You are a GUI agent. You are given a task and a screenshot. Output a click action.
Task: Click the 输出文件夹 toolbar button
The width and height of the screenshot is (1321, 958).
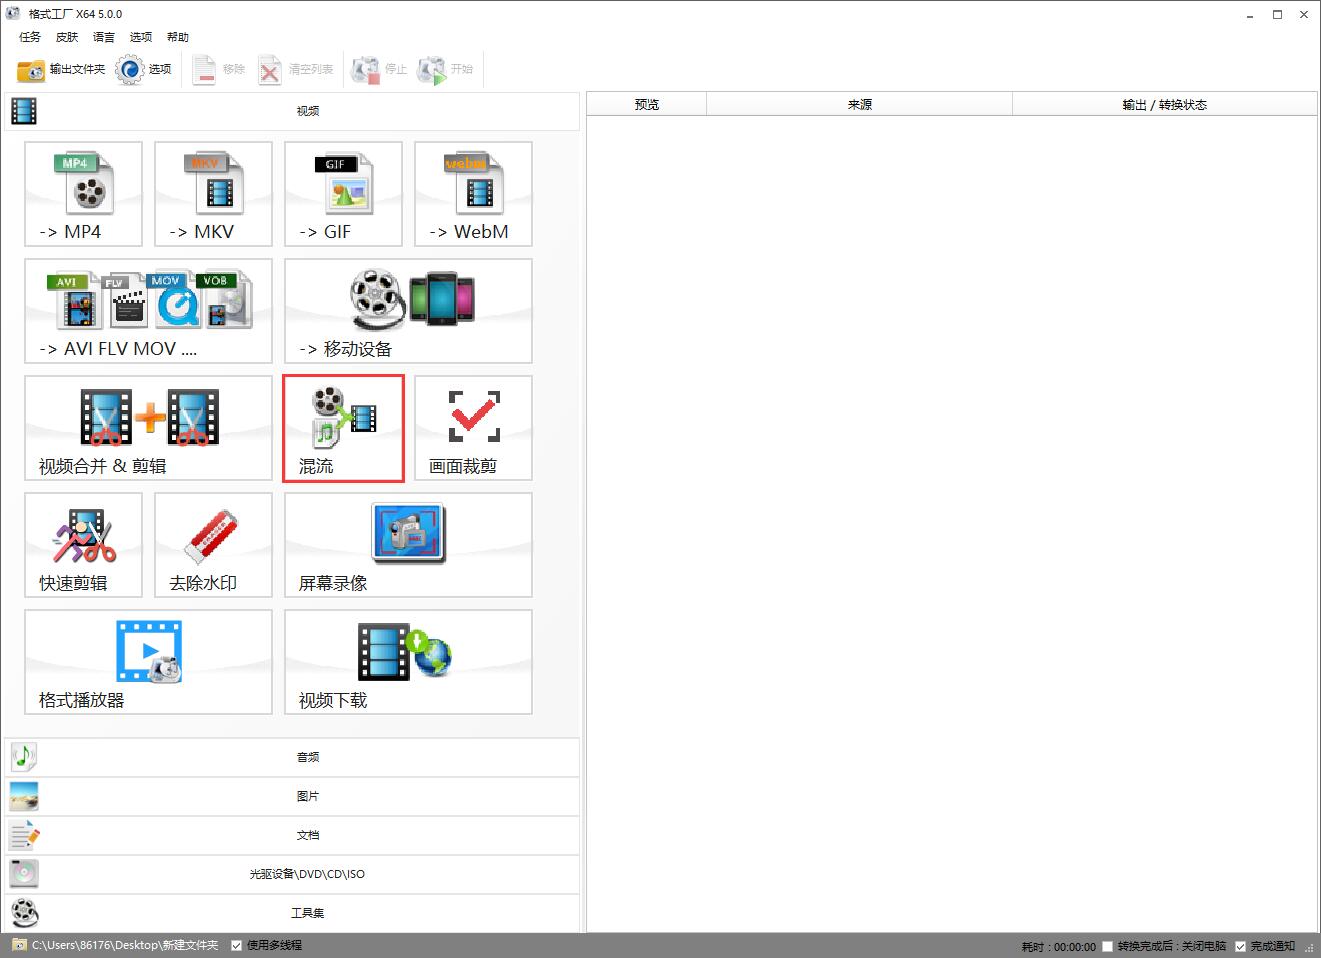[61, 69]
